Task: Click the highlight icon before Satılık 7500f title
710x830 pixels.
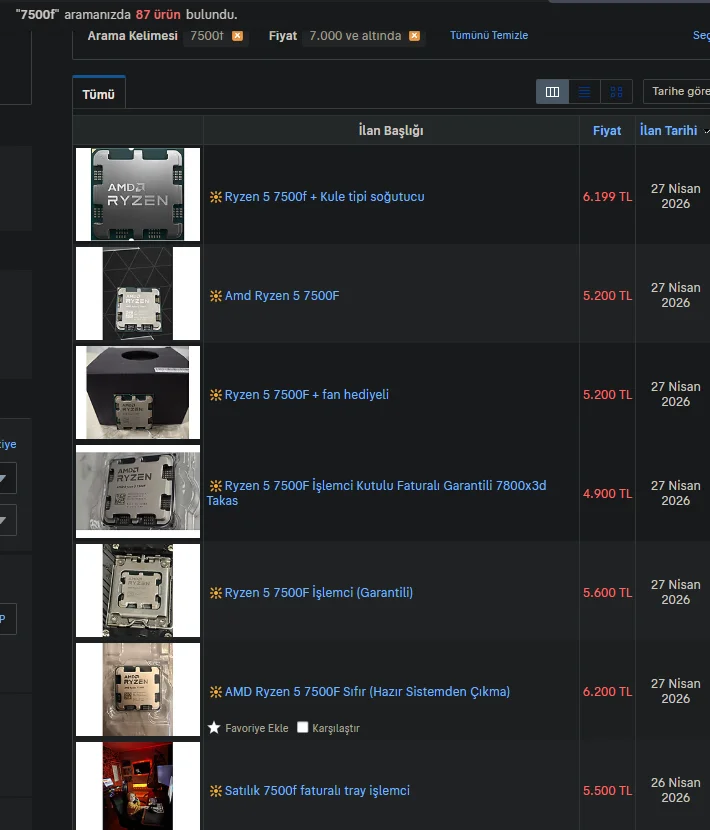Action: tap(215, 791)
